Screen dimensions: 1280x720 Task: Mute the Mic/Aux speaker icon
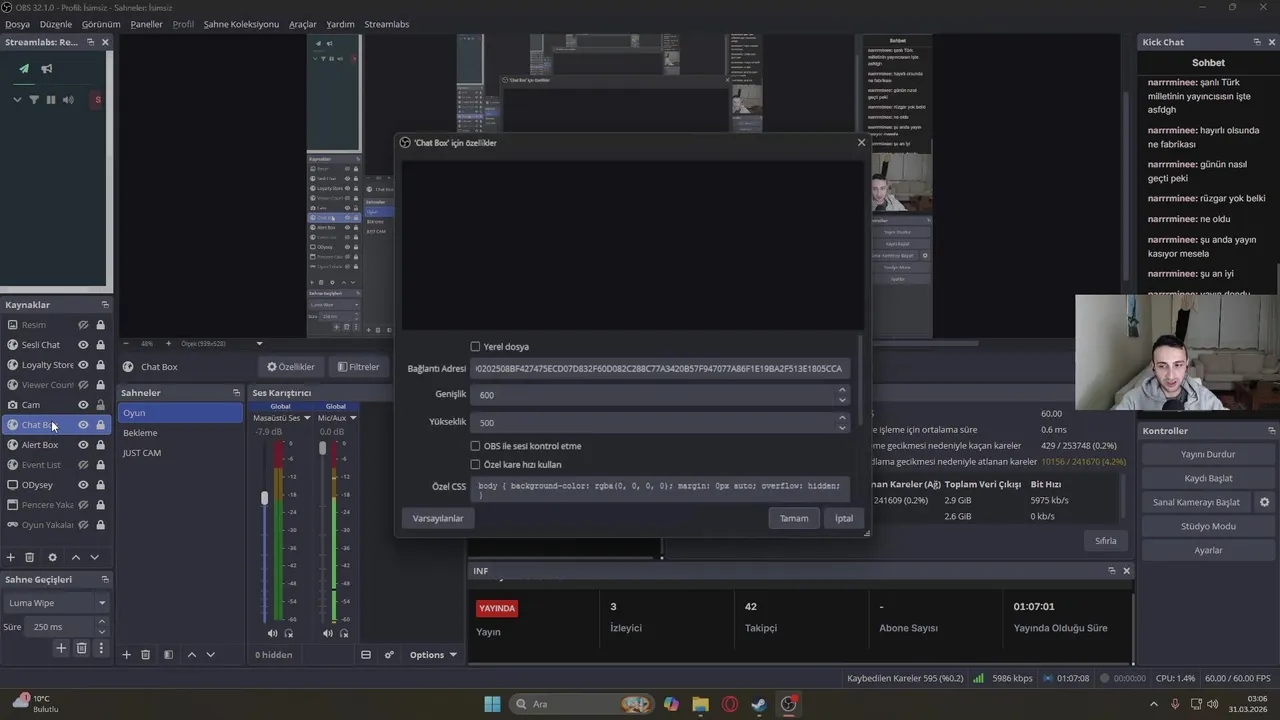coord(327,633)
